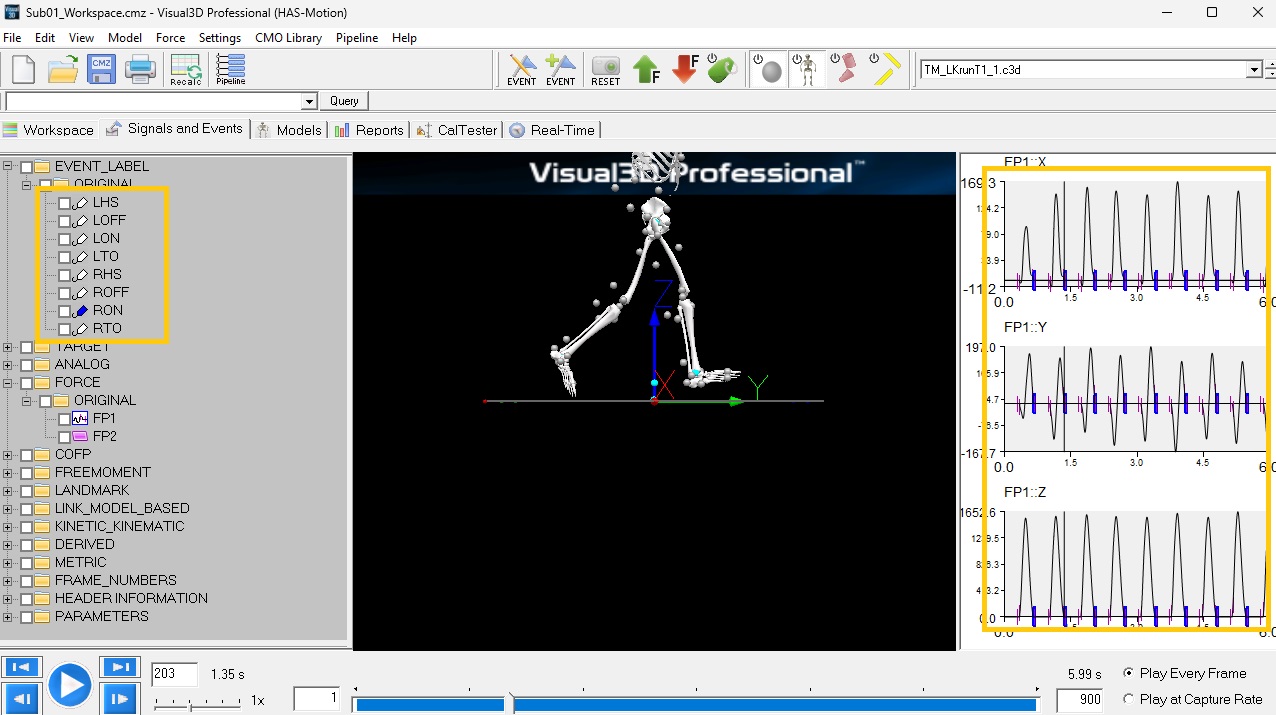1276x715 pixels.
Task: Switch to the Real-Time tab
Action: click(552, 130)
